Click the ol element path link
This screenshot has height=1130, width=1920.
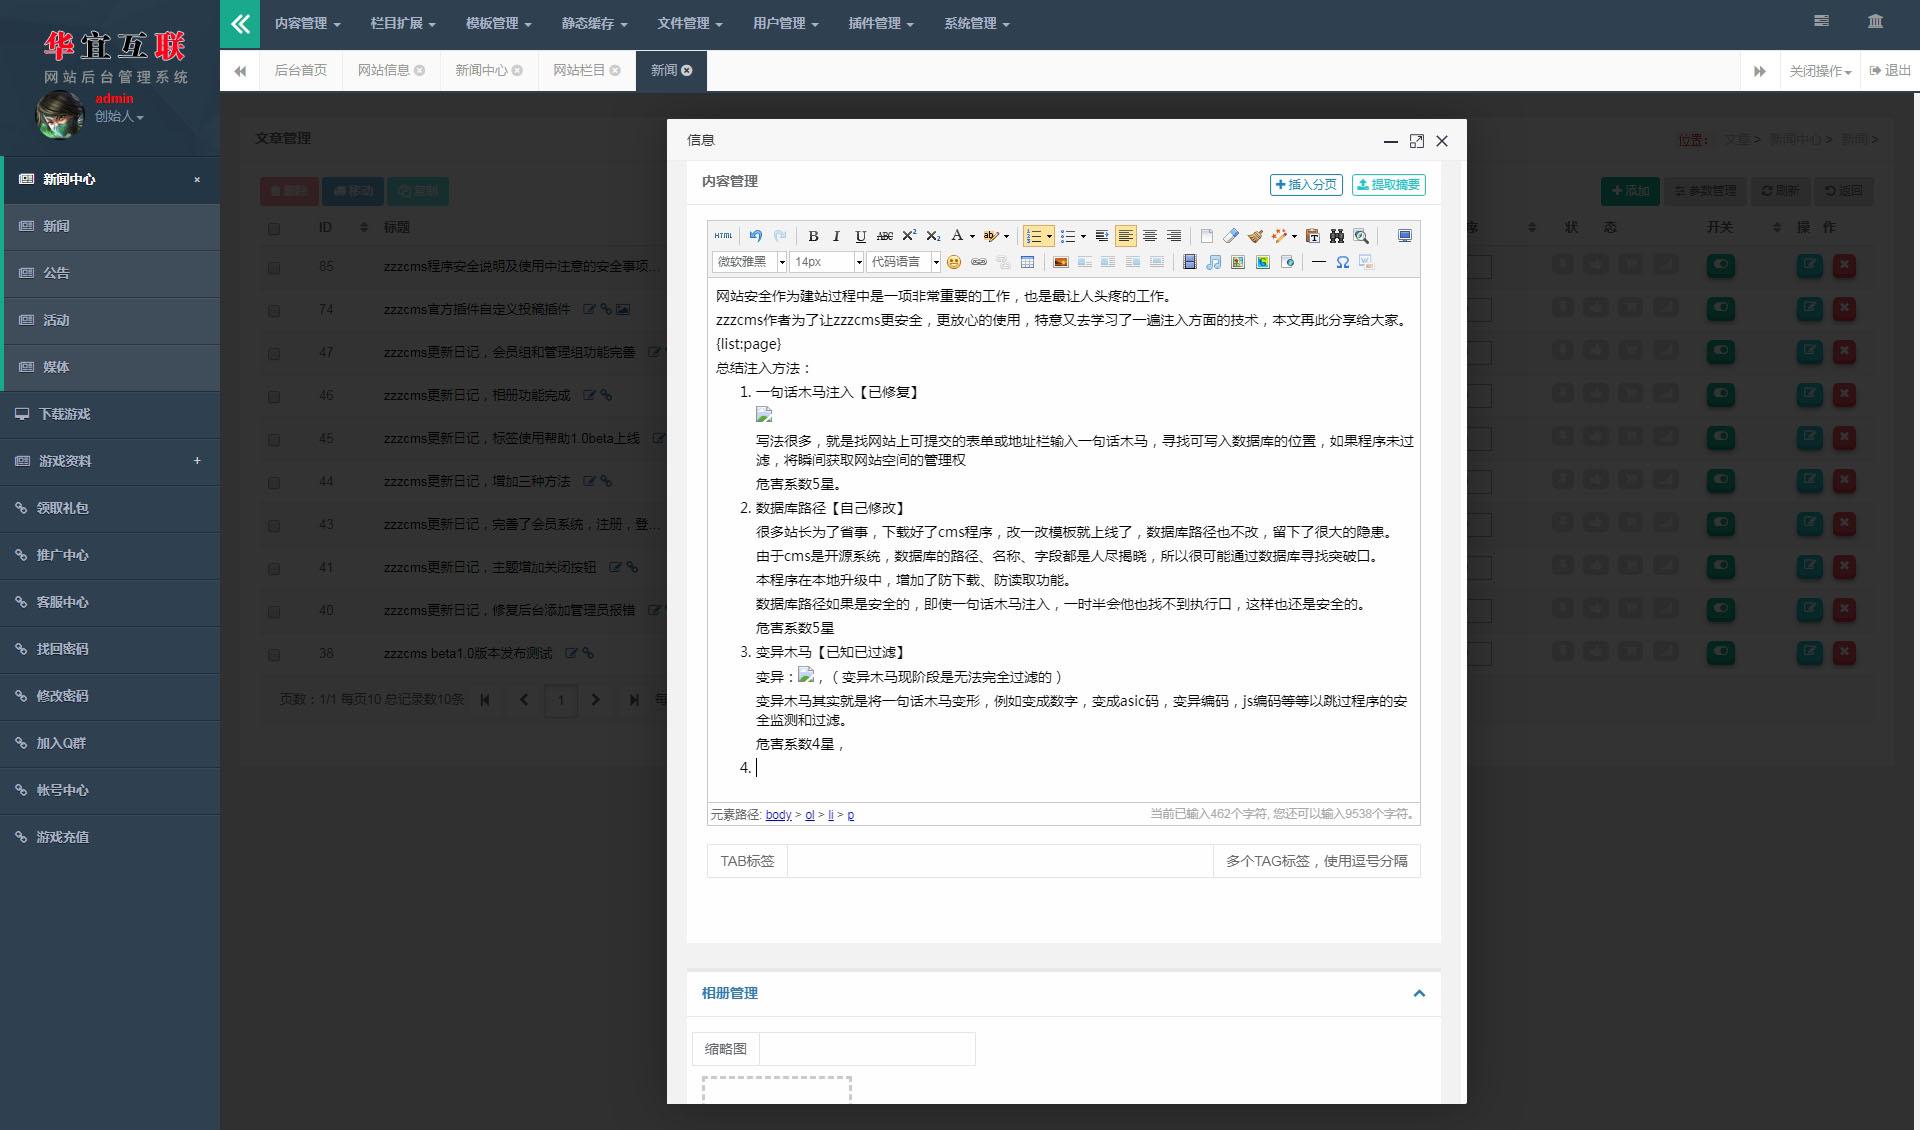(810, 815)
